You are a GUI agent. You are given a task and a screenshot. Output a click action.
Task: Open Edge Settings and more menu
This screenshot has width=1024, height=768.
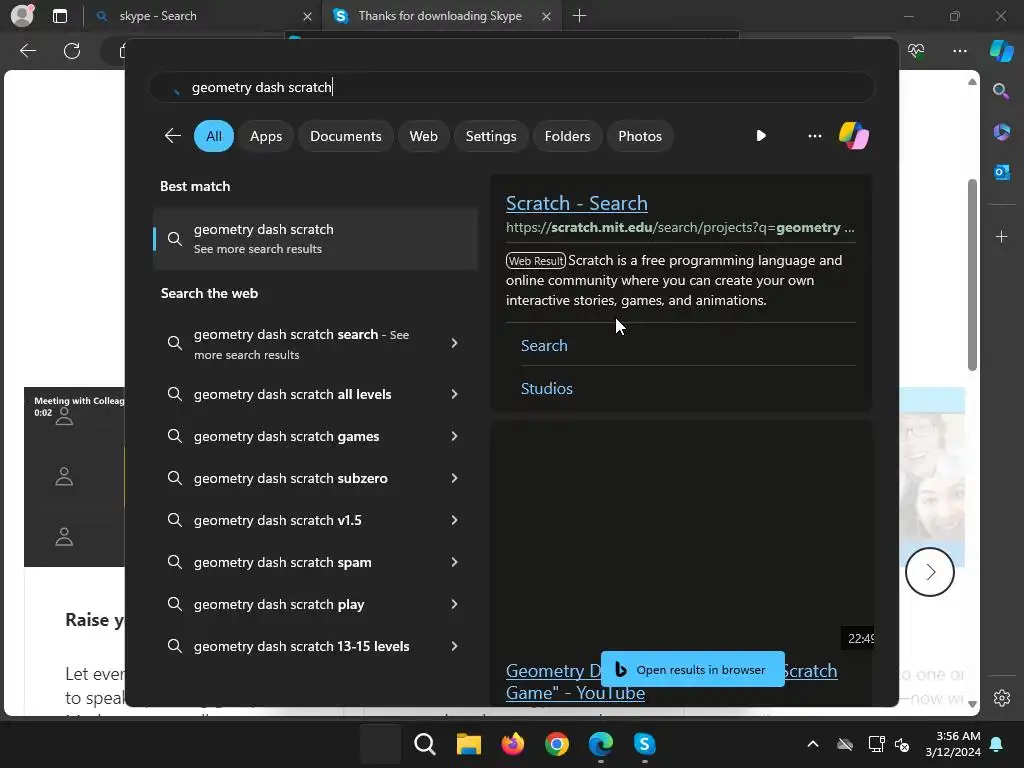(x=959, y=51)
